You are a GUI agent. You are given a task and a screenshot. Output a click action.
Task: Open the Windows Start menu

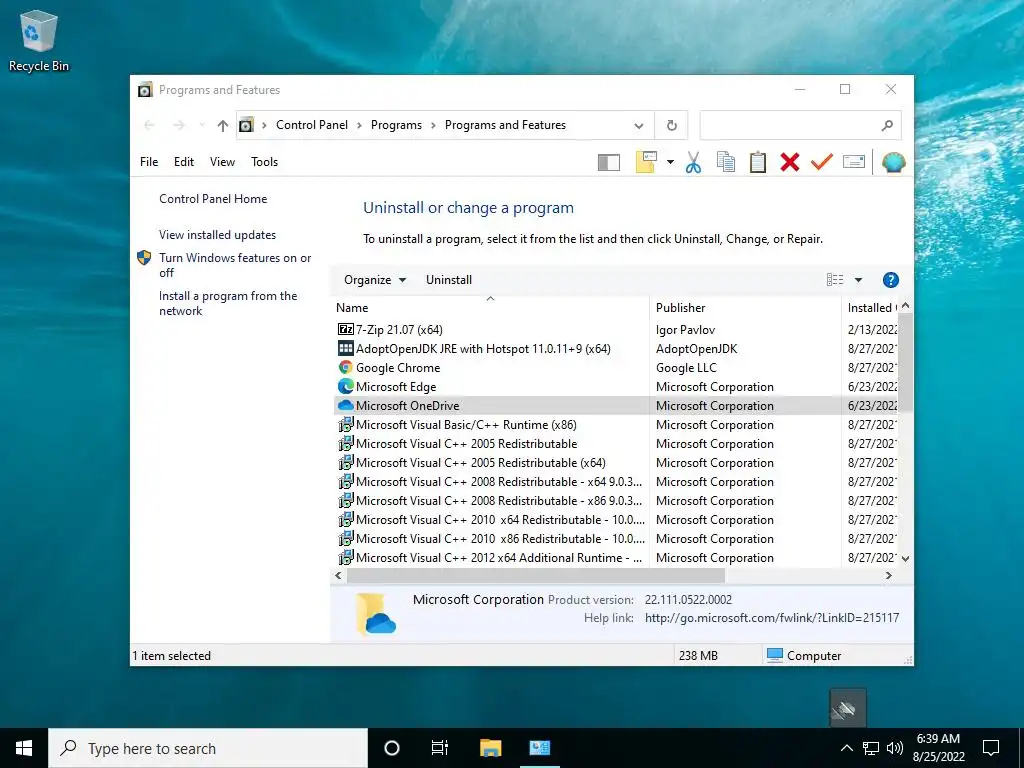pyautogui.click(x=24, y=748)
